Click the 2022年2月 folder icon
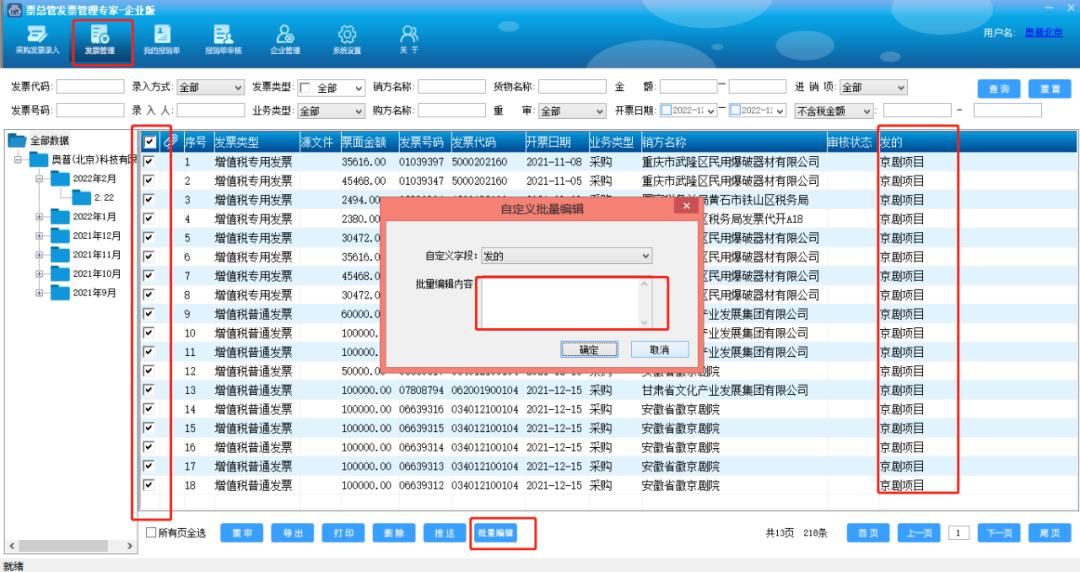The width and height of the screenshot is (1080, 572). click(60, 178)
